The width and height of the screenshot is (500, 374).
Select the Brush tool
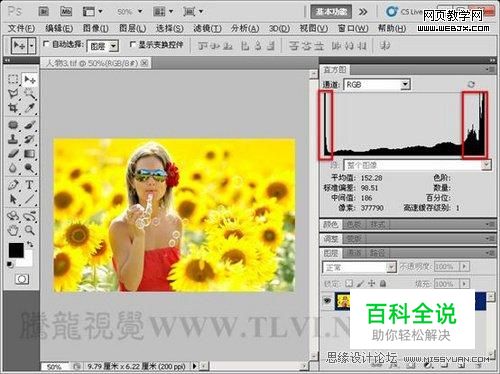tap(30, 125)
